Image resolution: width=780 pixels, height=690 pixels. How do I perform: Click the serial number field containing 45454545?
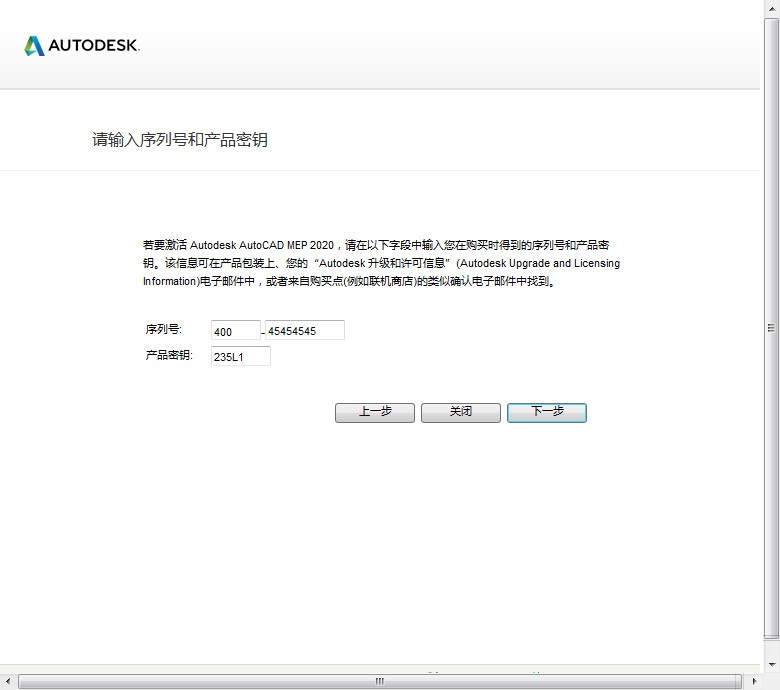click(304, 330)
